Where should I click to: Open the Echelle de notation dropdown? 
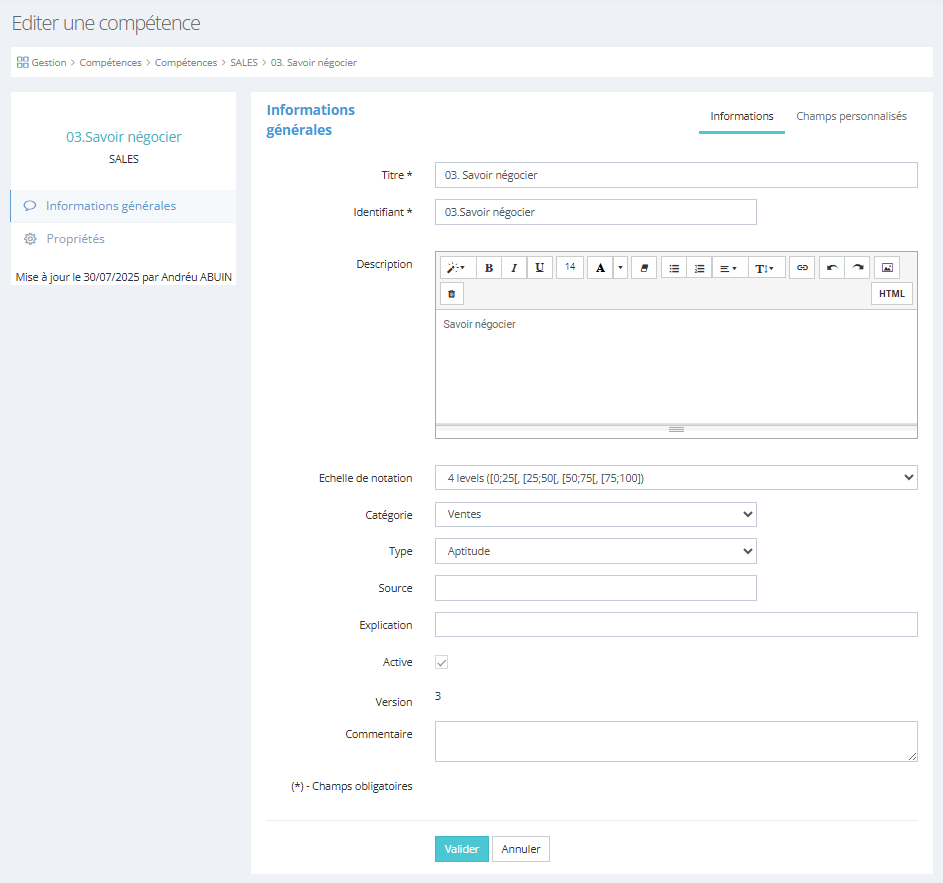(x=676, y=478)
